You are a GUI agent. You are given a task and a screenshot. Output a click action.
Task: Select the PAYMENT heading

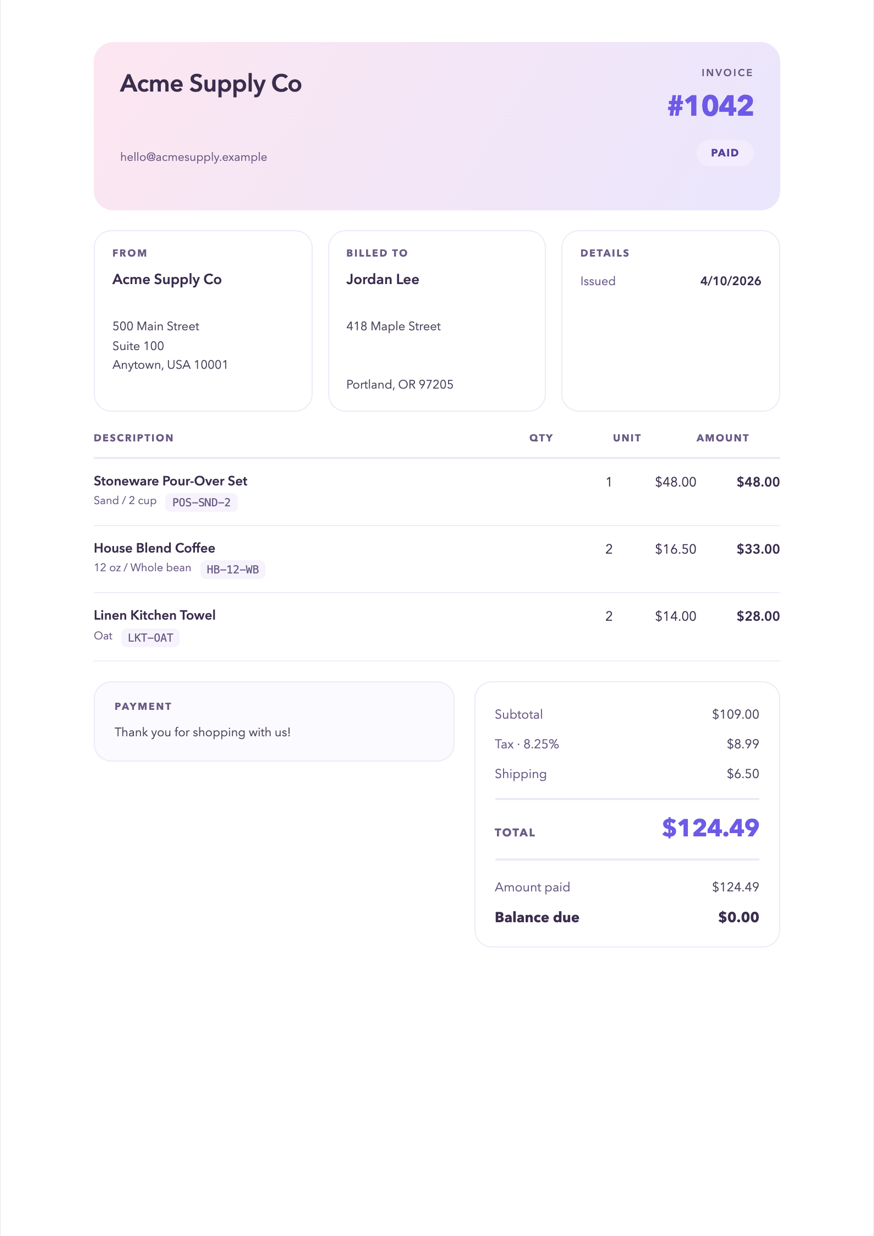143,706
